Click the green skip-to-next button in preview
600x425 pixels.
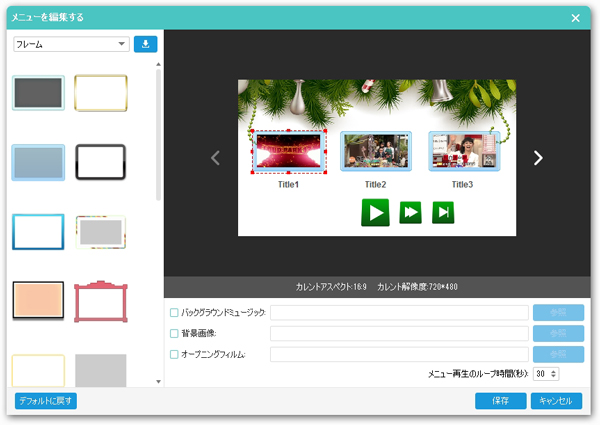coord(442,212)
